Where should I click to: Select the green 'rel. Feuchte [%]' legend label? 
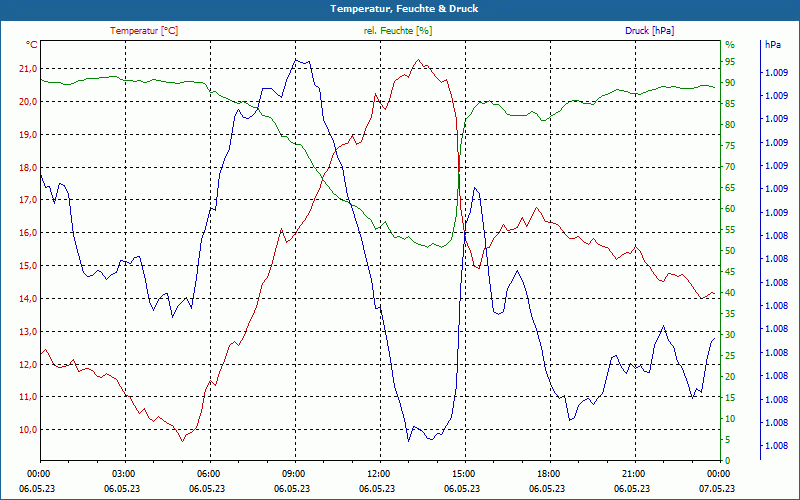[397, 31]
